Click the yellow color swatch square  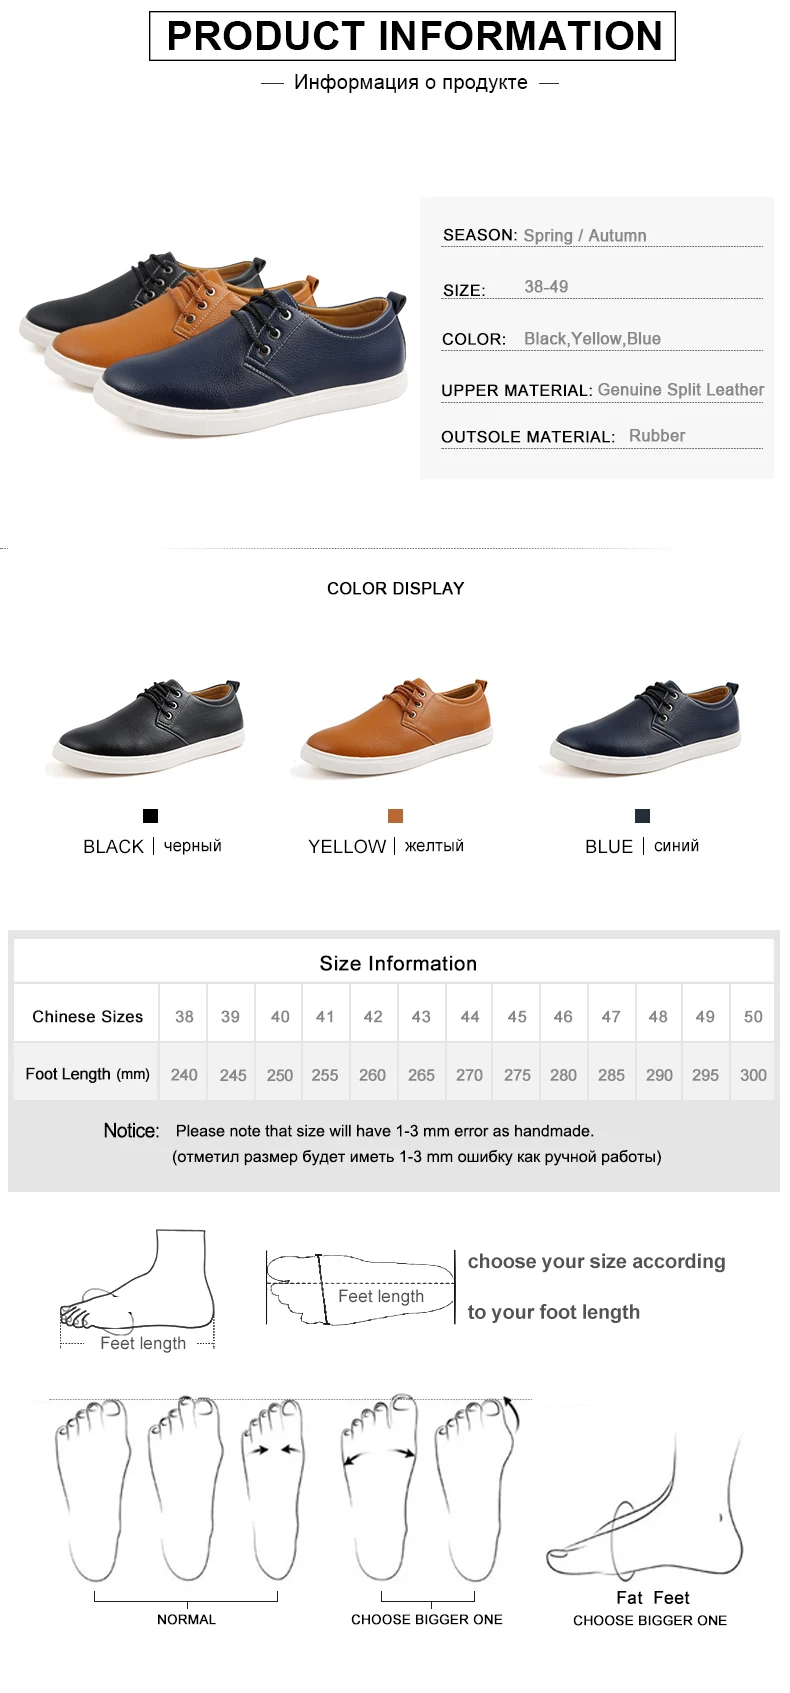tap(395, 816)
